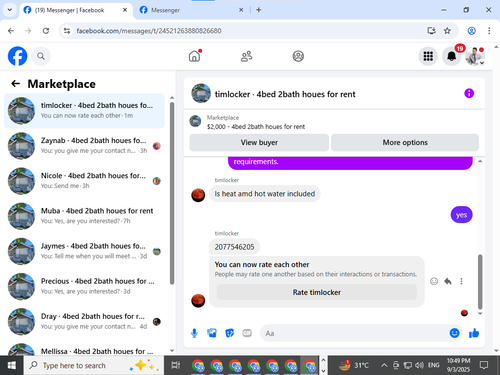
Task: Send a thumbs-up like
Action: point(474,333)
